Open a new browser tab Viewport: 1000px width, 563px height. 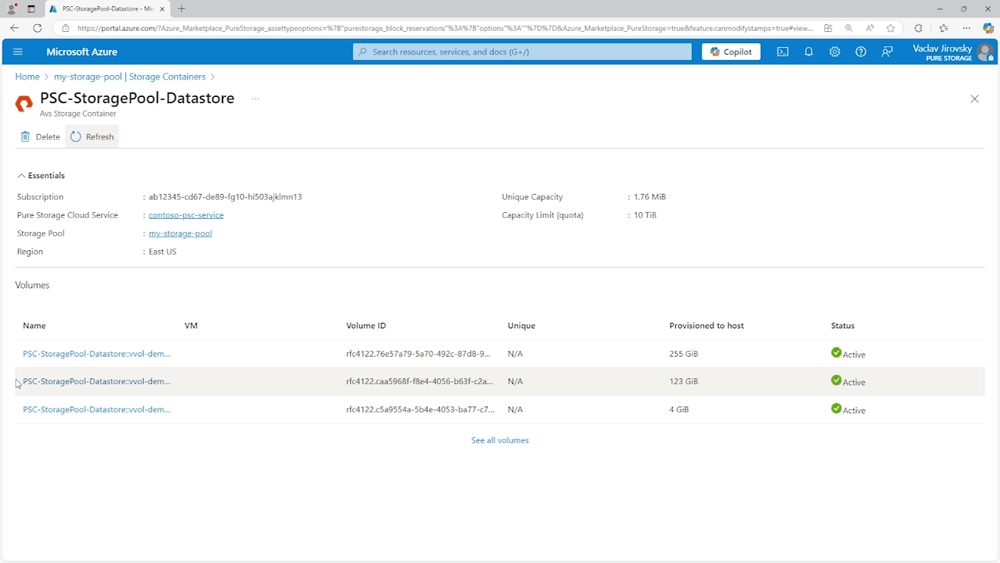(182, 9)
